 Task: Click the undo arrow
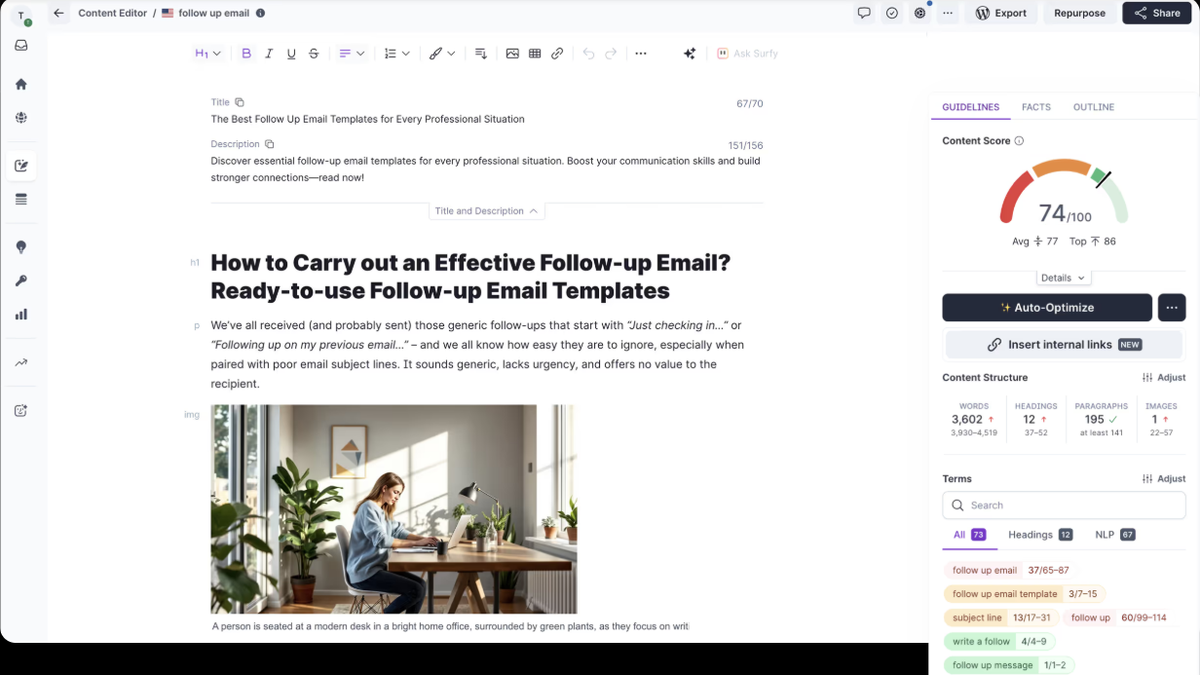(x=588, y=53)
